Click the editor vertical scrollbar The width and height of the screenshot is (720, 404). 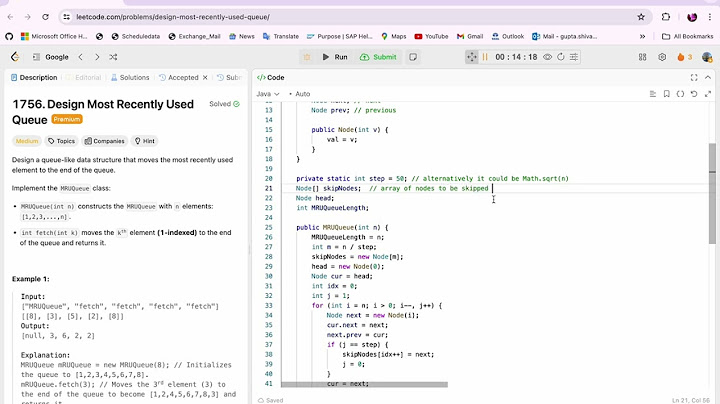pos(712,193)
